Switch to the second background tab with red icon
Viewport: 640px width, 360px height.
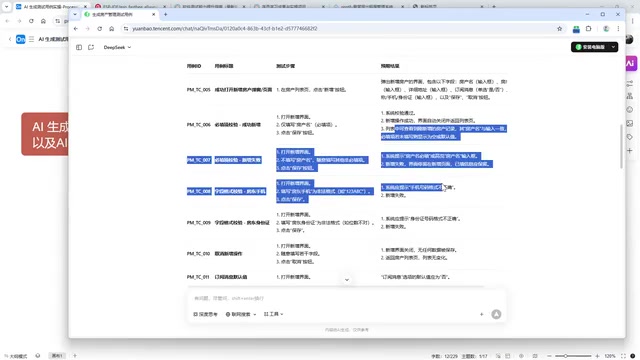click(130, 7)
